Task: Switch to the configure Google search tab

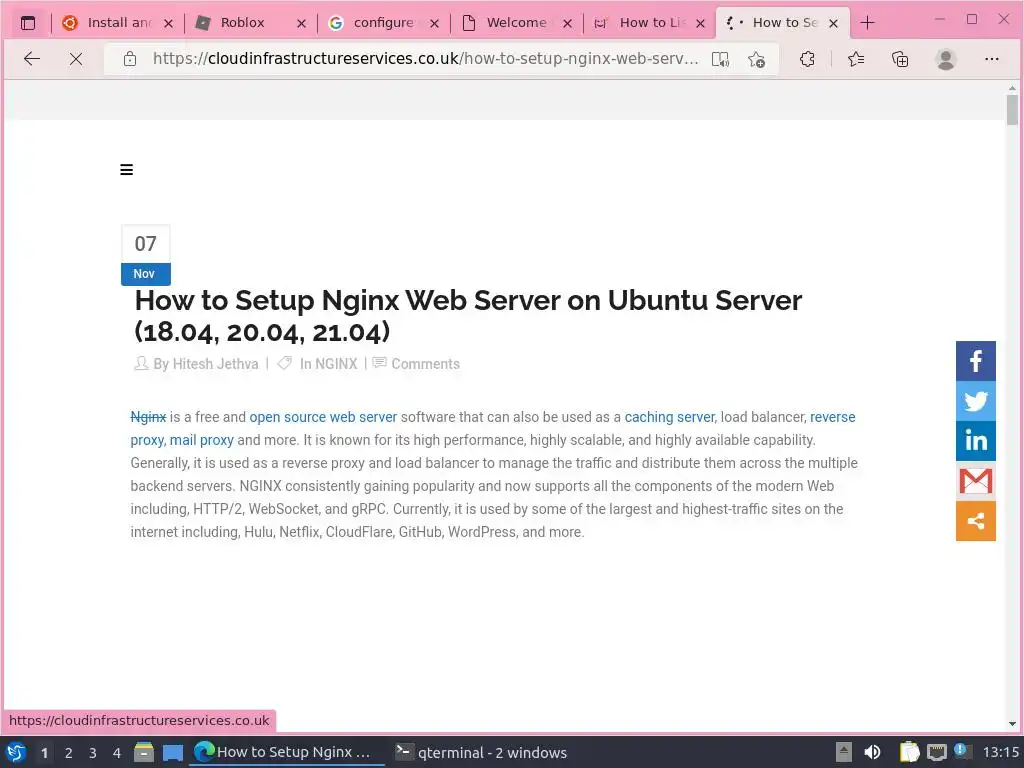Action: (x=384, y=23)
